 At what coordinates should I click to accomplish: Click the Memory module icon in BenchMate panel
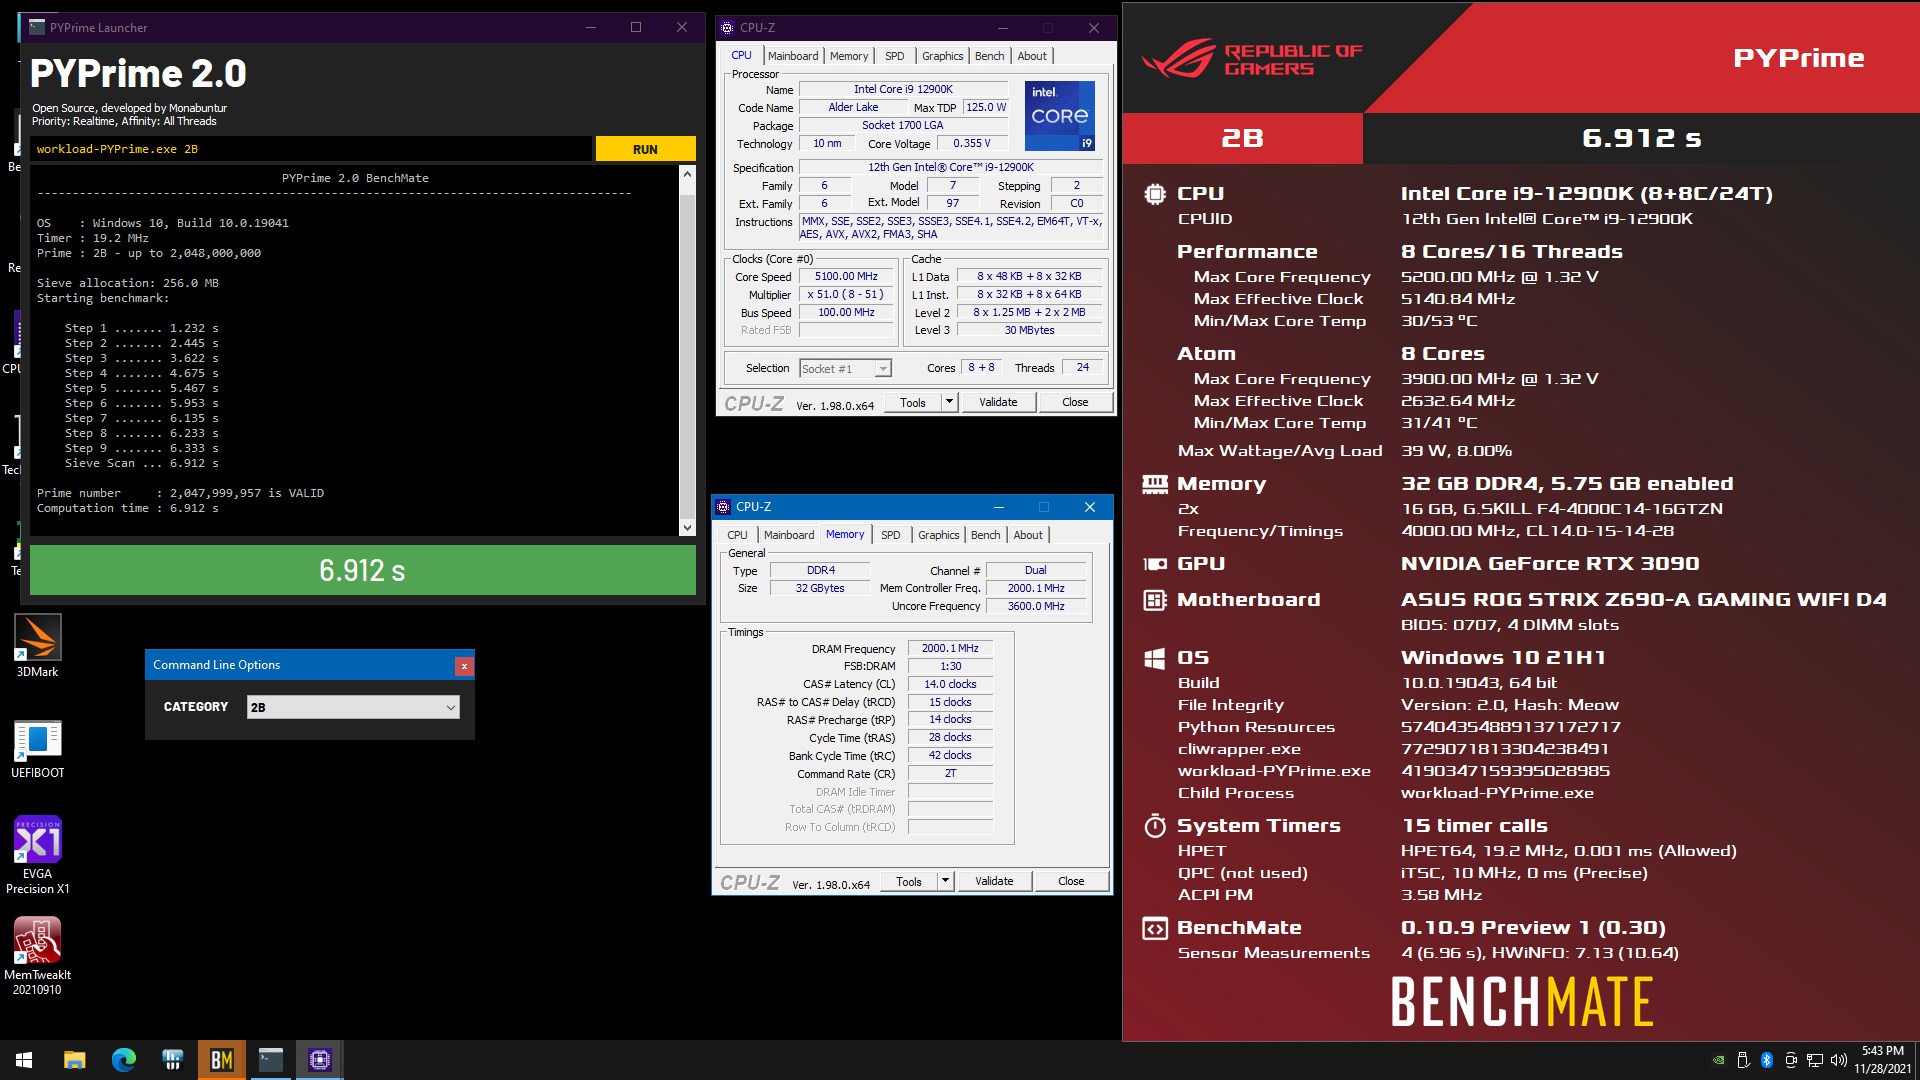click(x=1154, y=484)
